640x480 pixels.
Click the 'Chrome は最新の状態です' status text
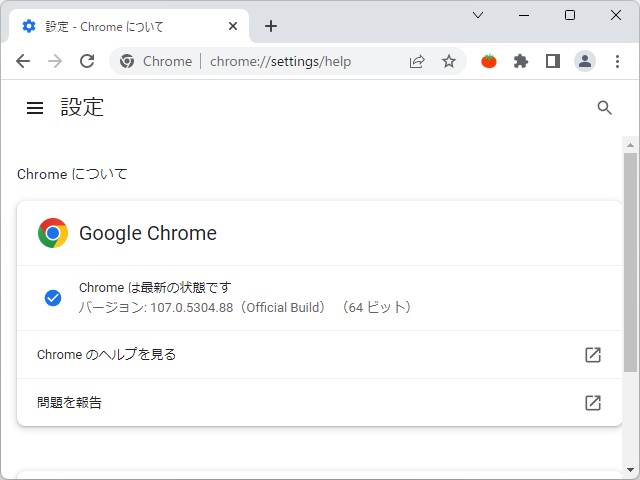pos(155,287)
